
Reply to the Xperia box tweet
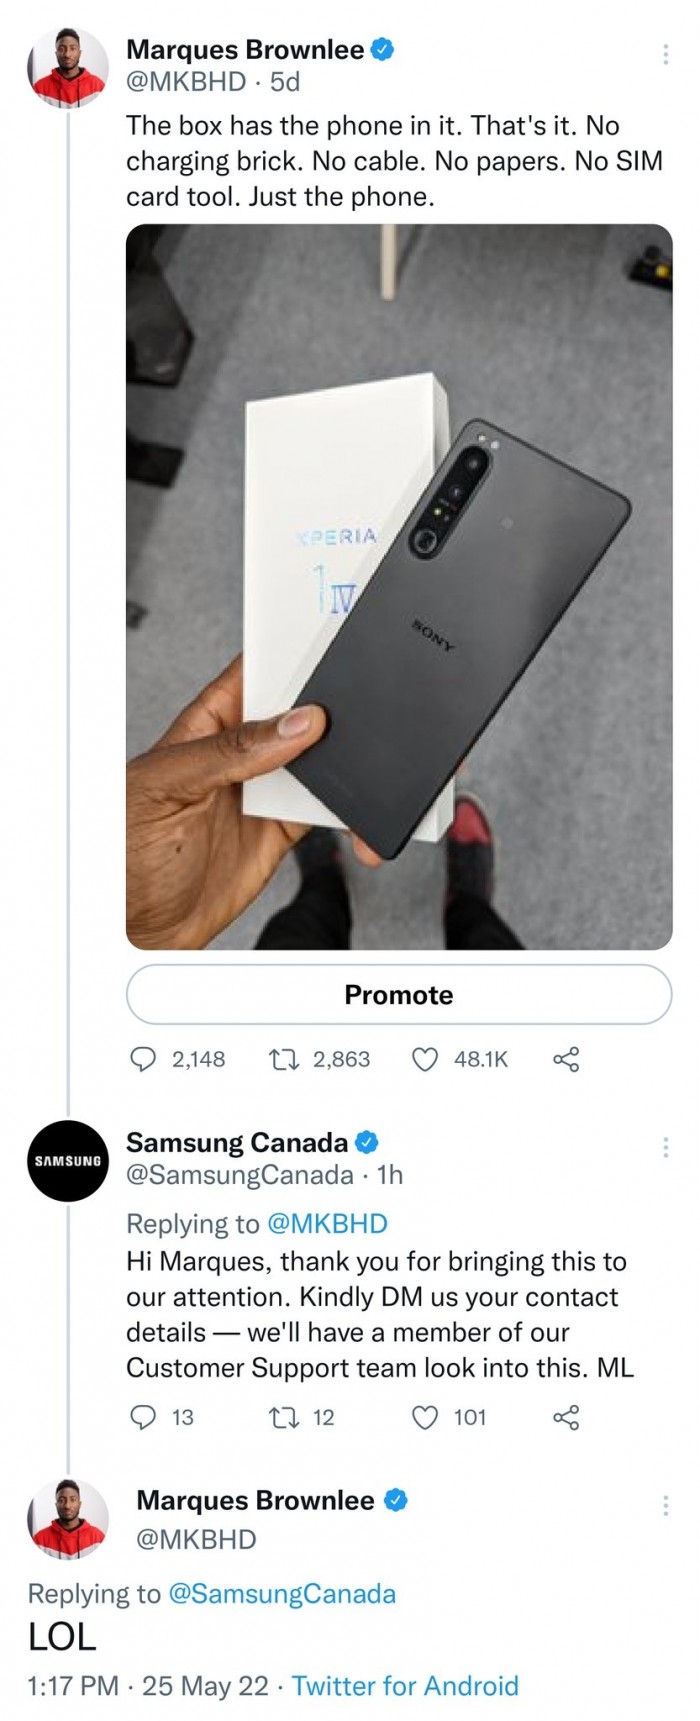[x=144, y=1059]
